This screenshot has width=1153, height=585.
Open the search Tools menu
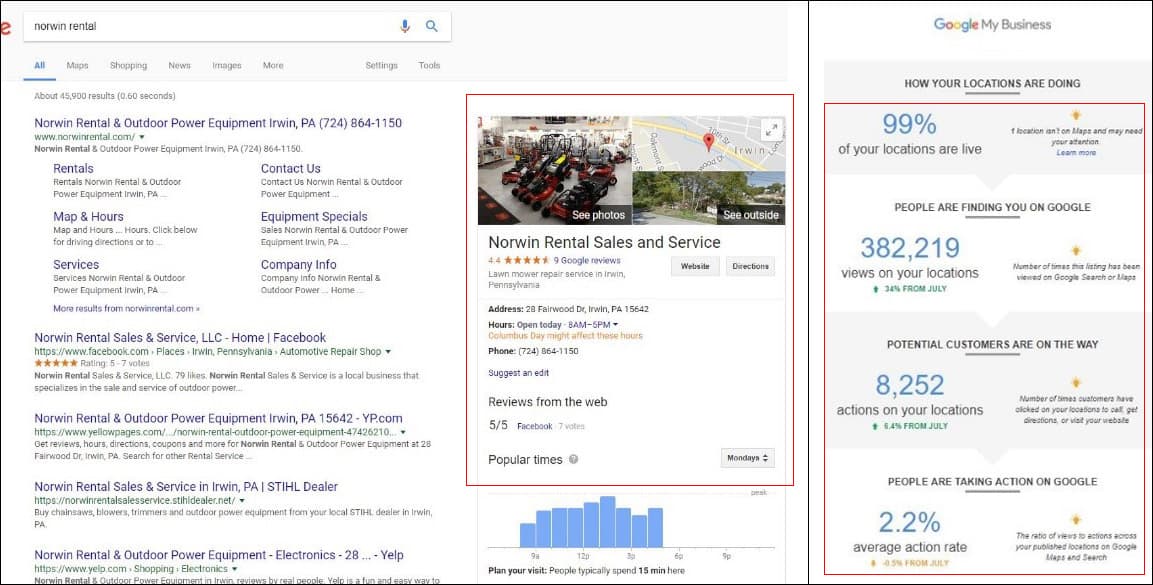click(x=429, y=65)
